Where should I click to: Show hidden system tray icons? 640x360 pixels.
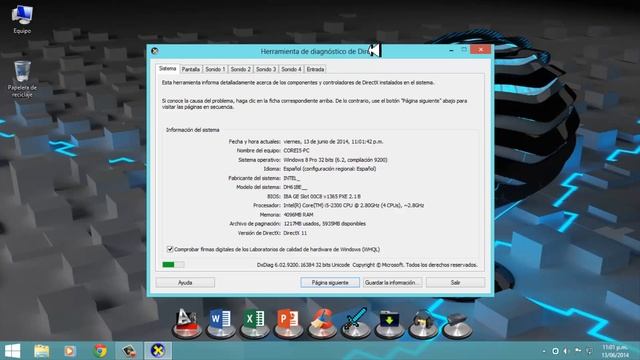[x=544, y=351]
